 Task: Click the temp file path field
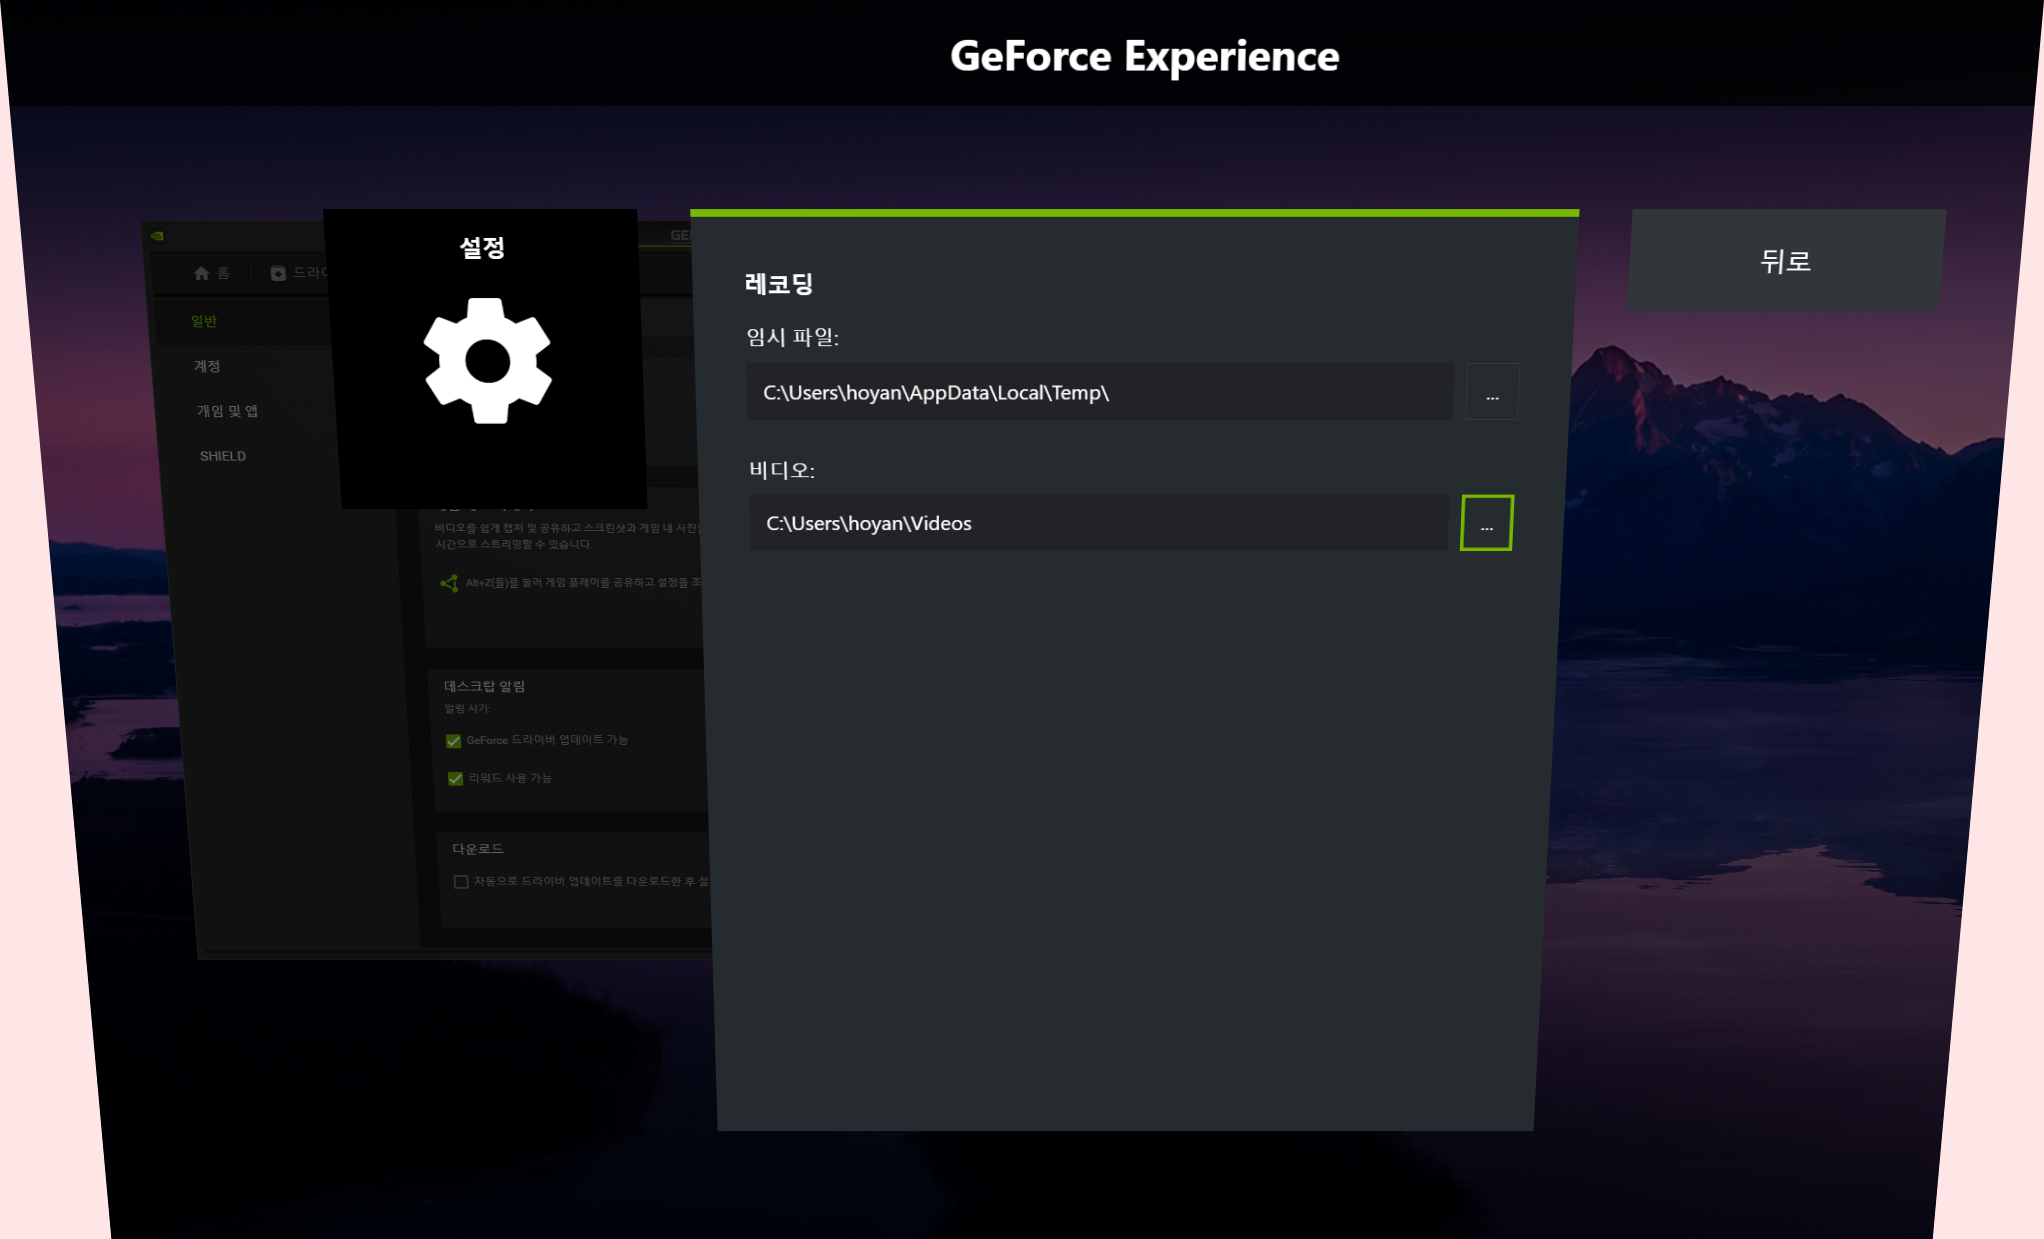click(x=1098, y=392)
